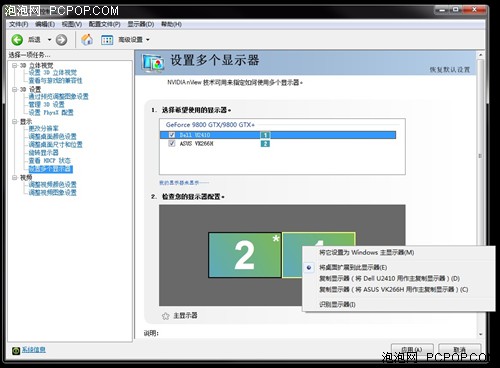Collapse the 3D 立体视觉 tree node
Viewport: 500px width, 368px height.
click(x=15, y=65)
